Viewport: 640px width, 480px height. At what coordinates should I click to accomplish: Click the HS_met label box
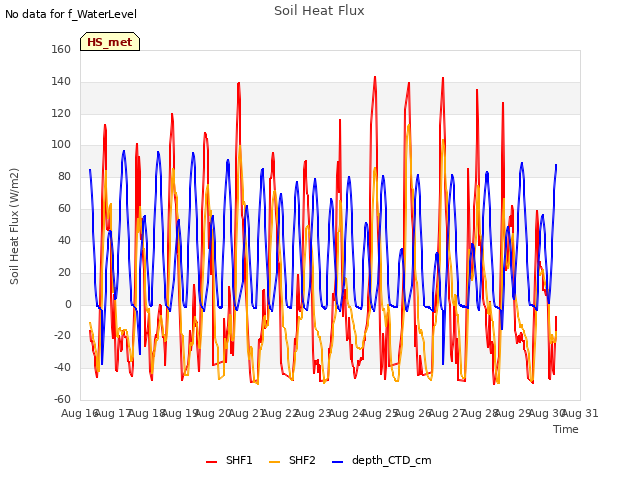click(110, 42)
